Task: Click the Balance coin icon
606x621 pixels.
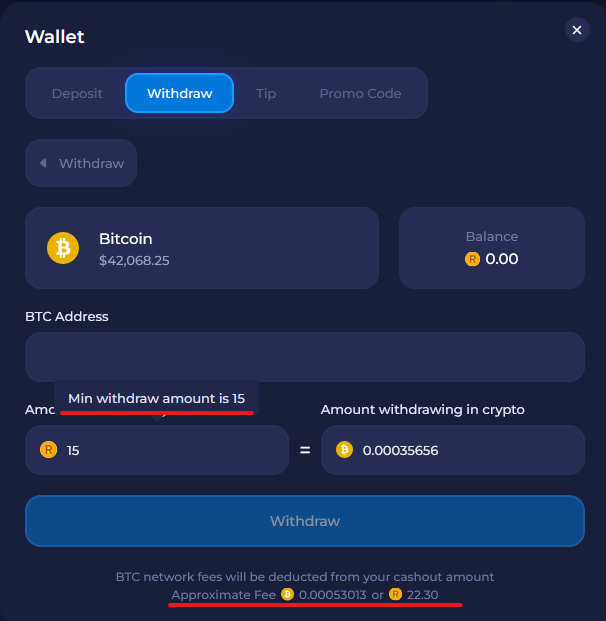Action: [x=472, y=259]
